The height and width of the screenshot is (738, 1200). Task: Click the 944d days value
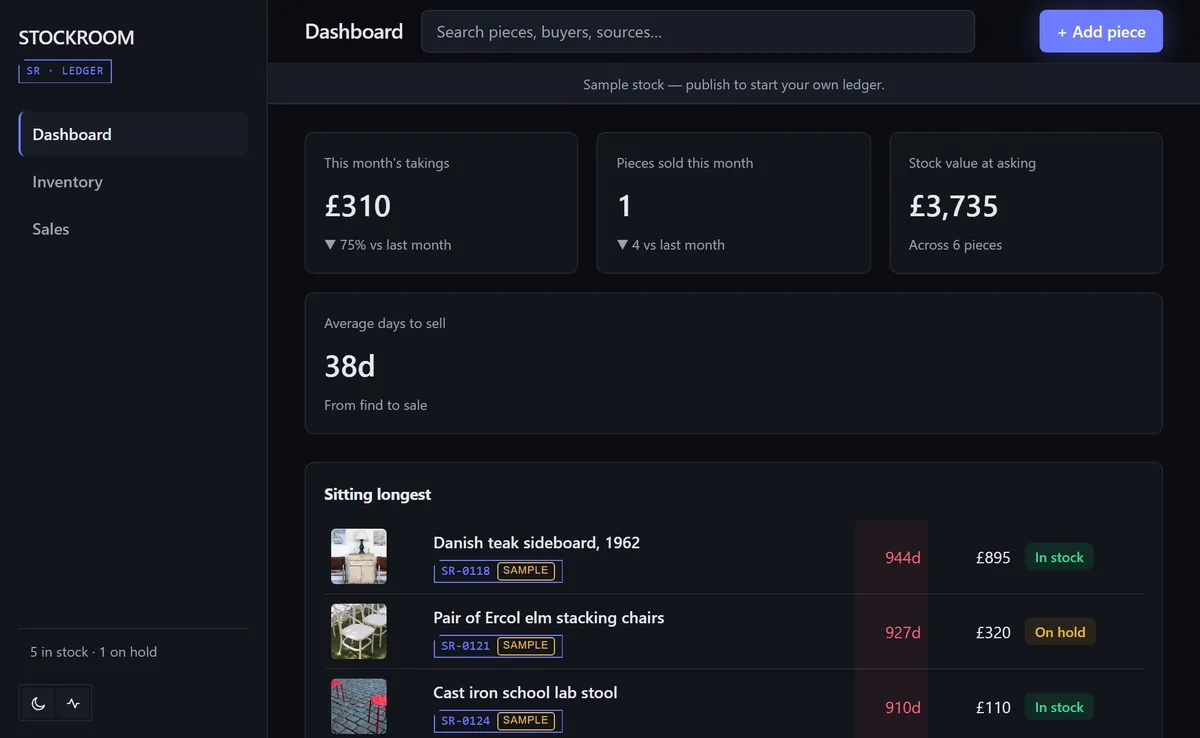click(x=902, y=557)
